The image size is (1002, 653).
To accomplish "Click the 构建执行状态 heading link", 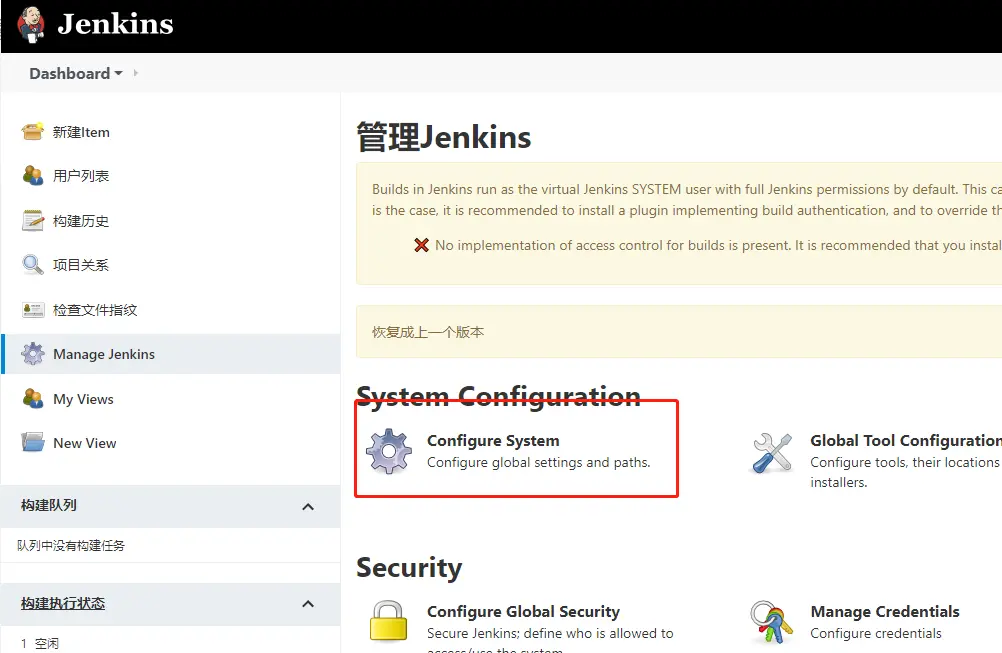I will click(63, 603).
